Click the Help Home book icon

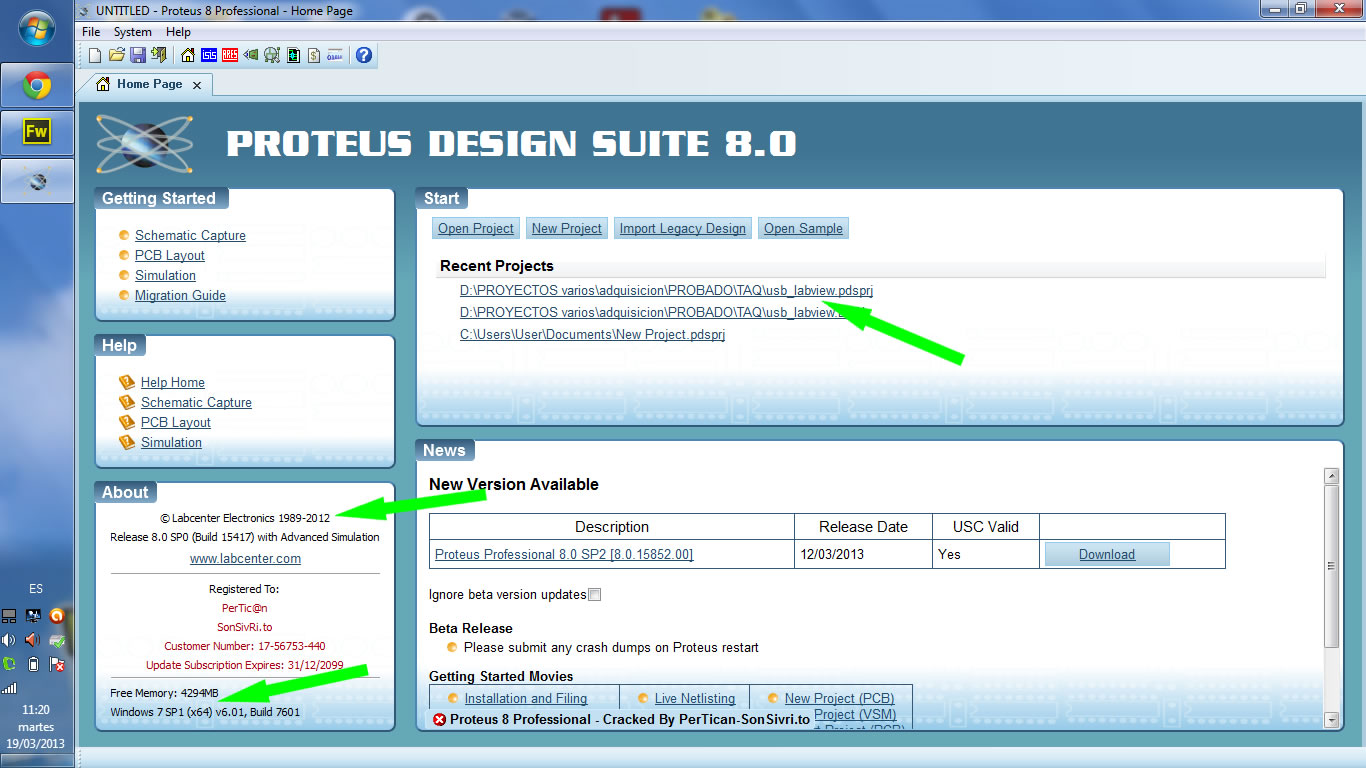pyautogui.click(x=127, y=382)
